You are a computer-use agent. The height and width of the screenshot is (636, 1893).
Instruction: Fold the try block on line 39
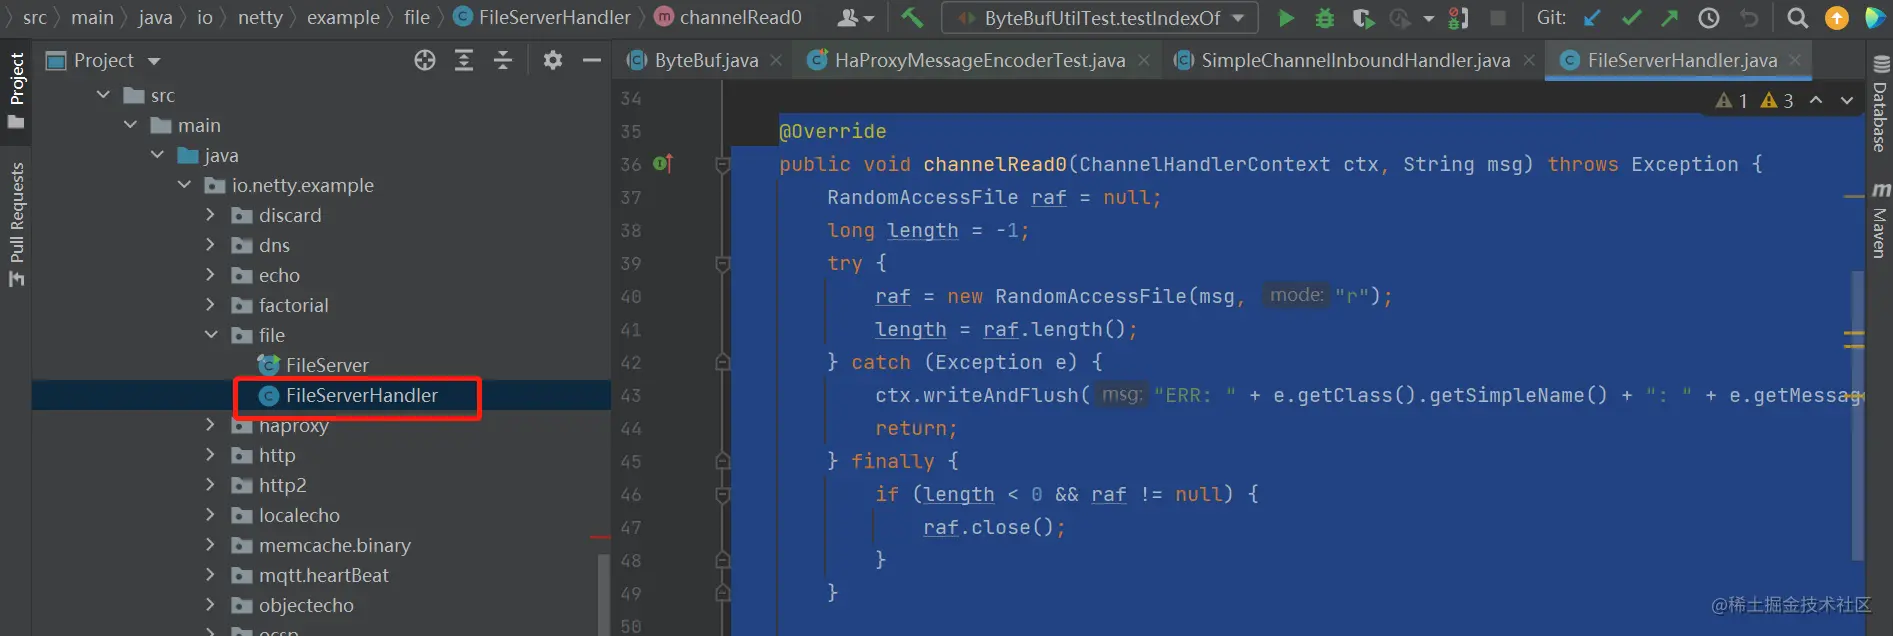click(x=723, y=264)
